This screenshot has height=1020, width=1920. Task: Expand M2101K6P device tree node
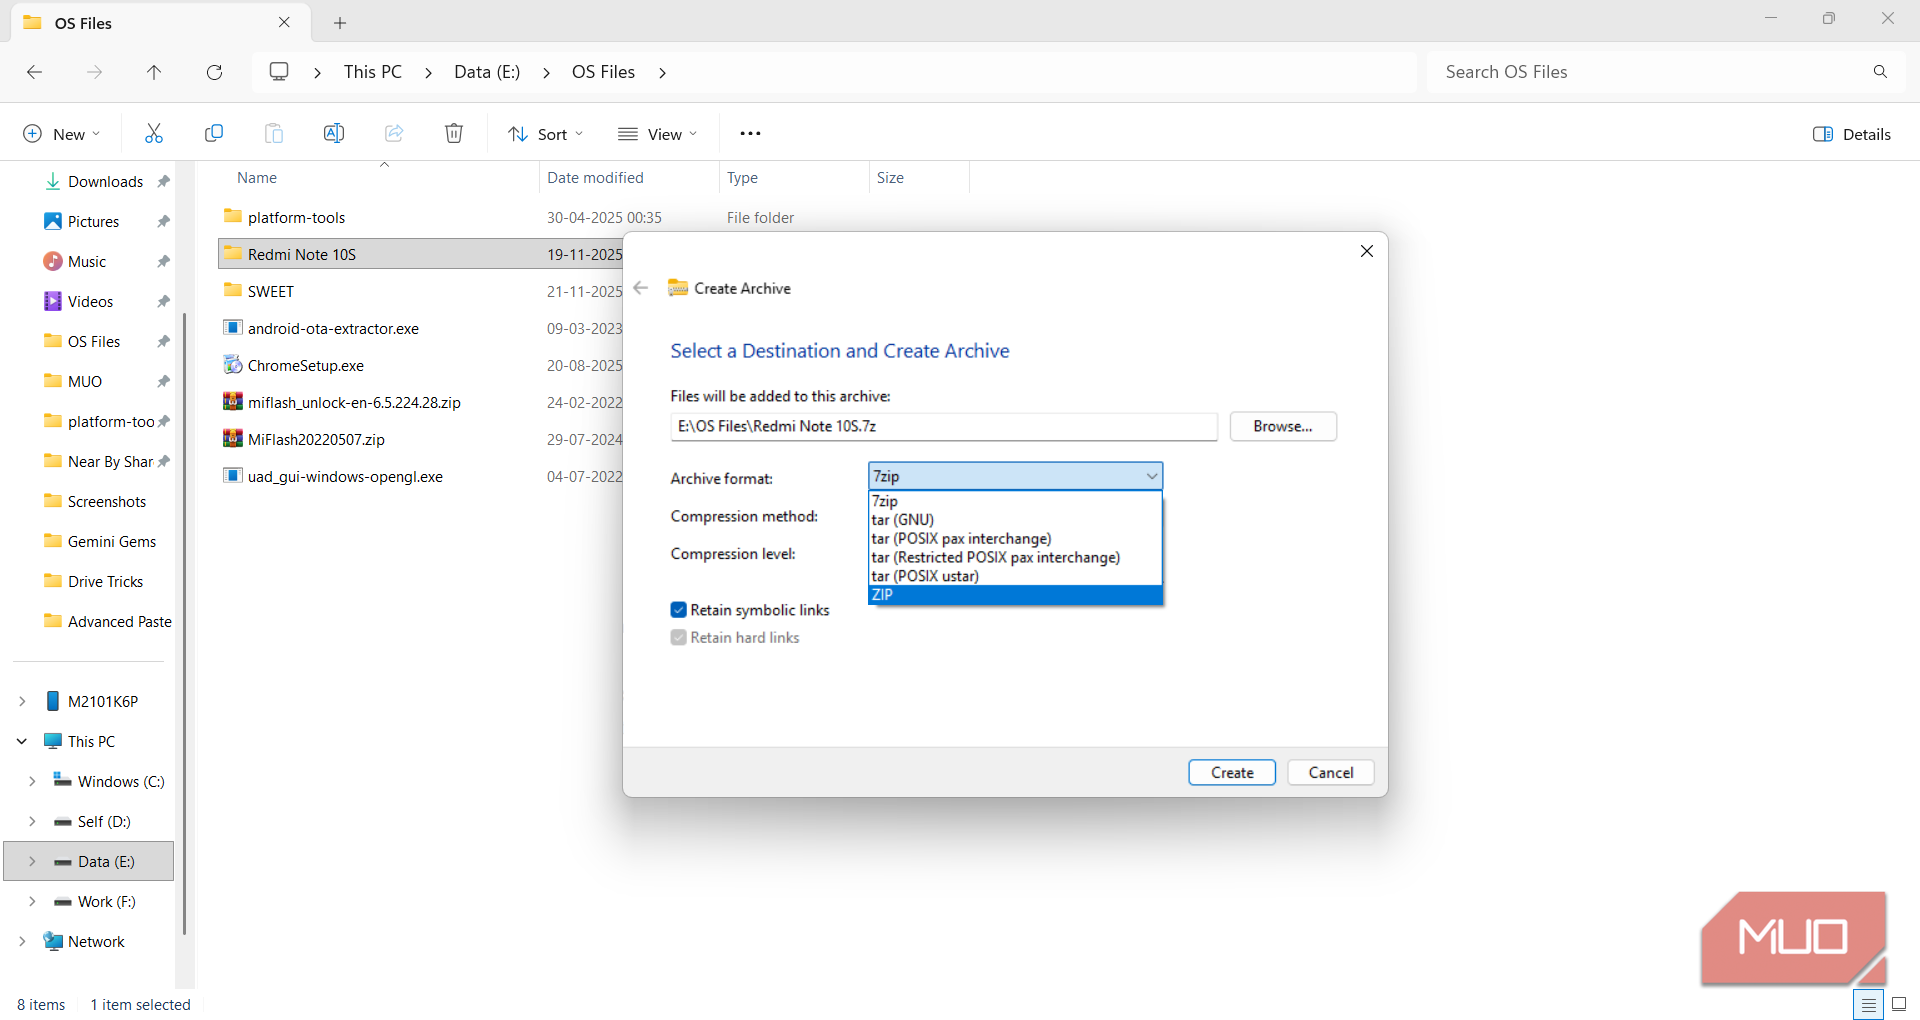22,701
